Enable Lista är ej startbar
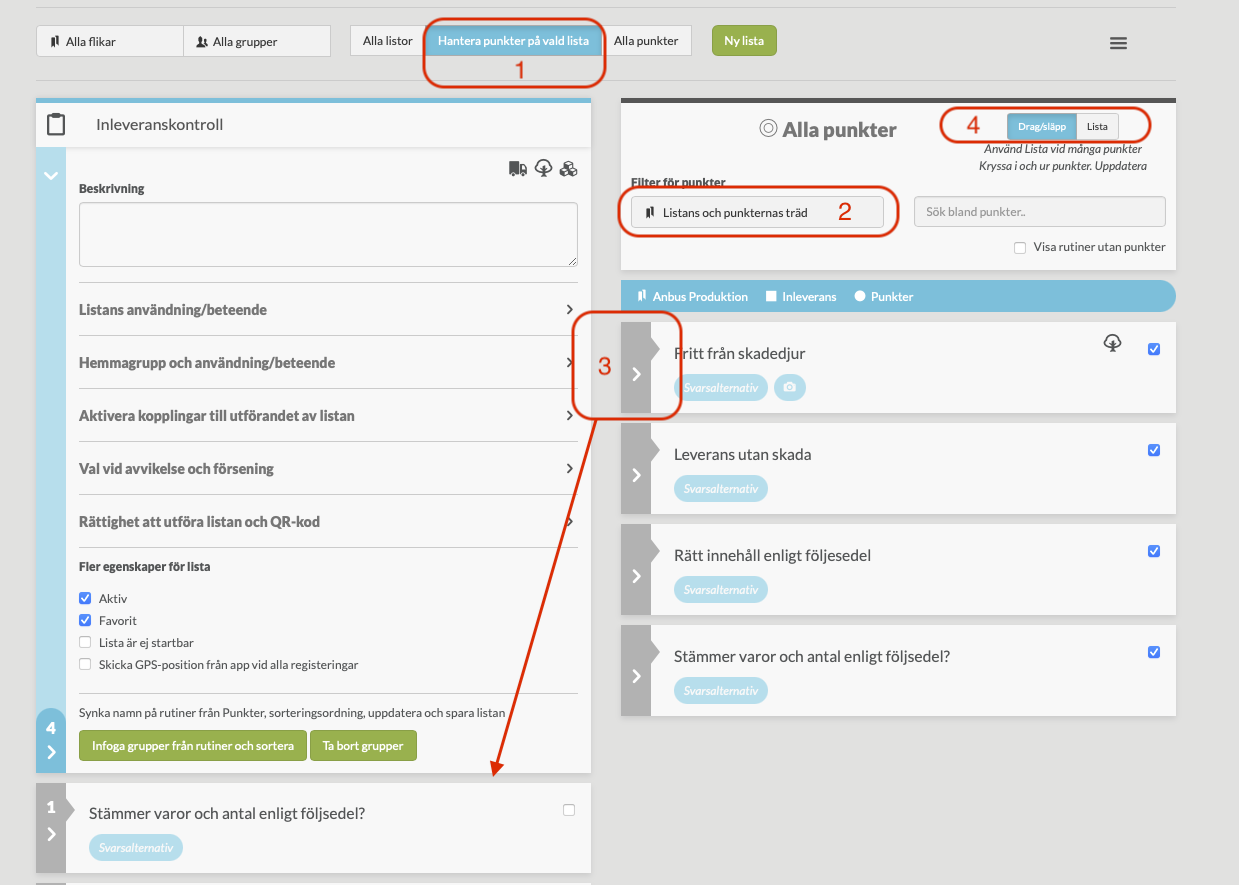This screenshot has width=1239, height=885. (85, 642)
